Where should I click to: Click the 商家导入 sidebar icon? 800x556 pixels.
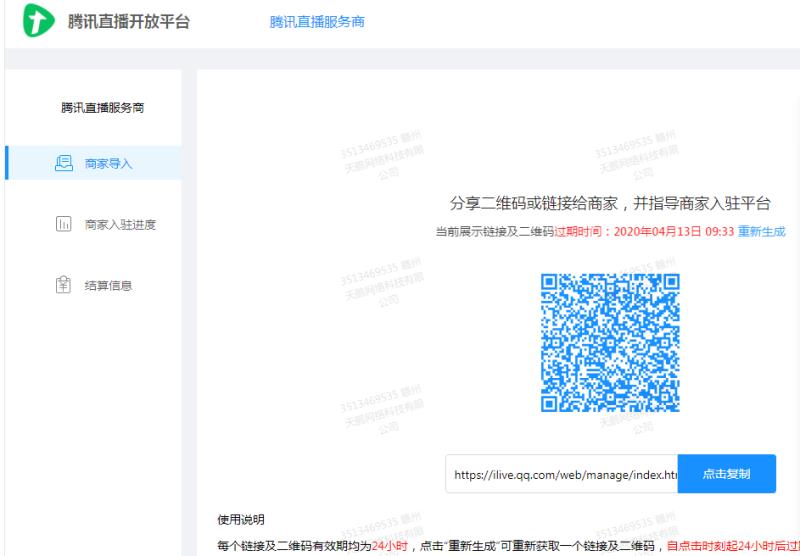click(x=64, y=163)
